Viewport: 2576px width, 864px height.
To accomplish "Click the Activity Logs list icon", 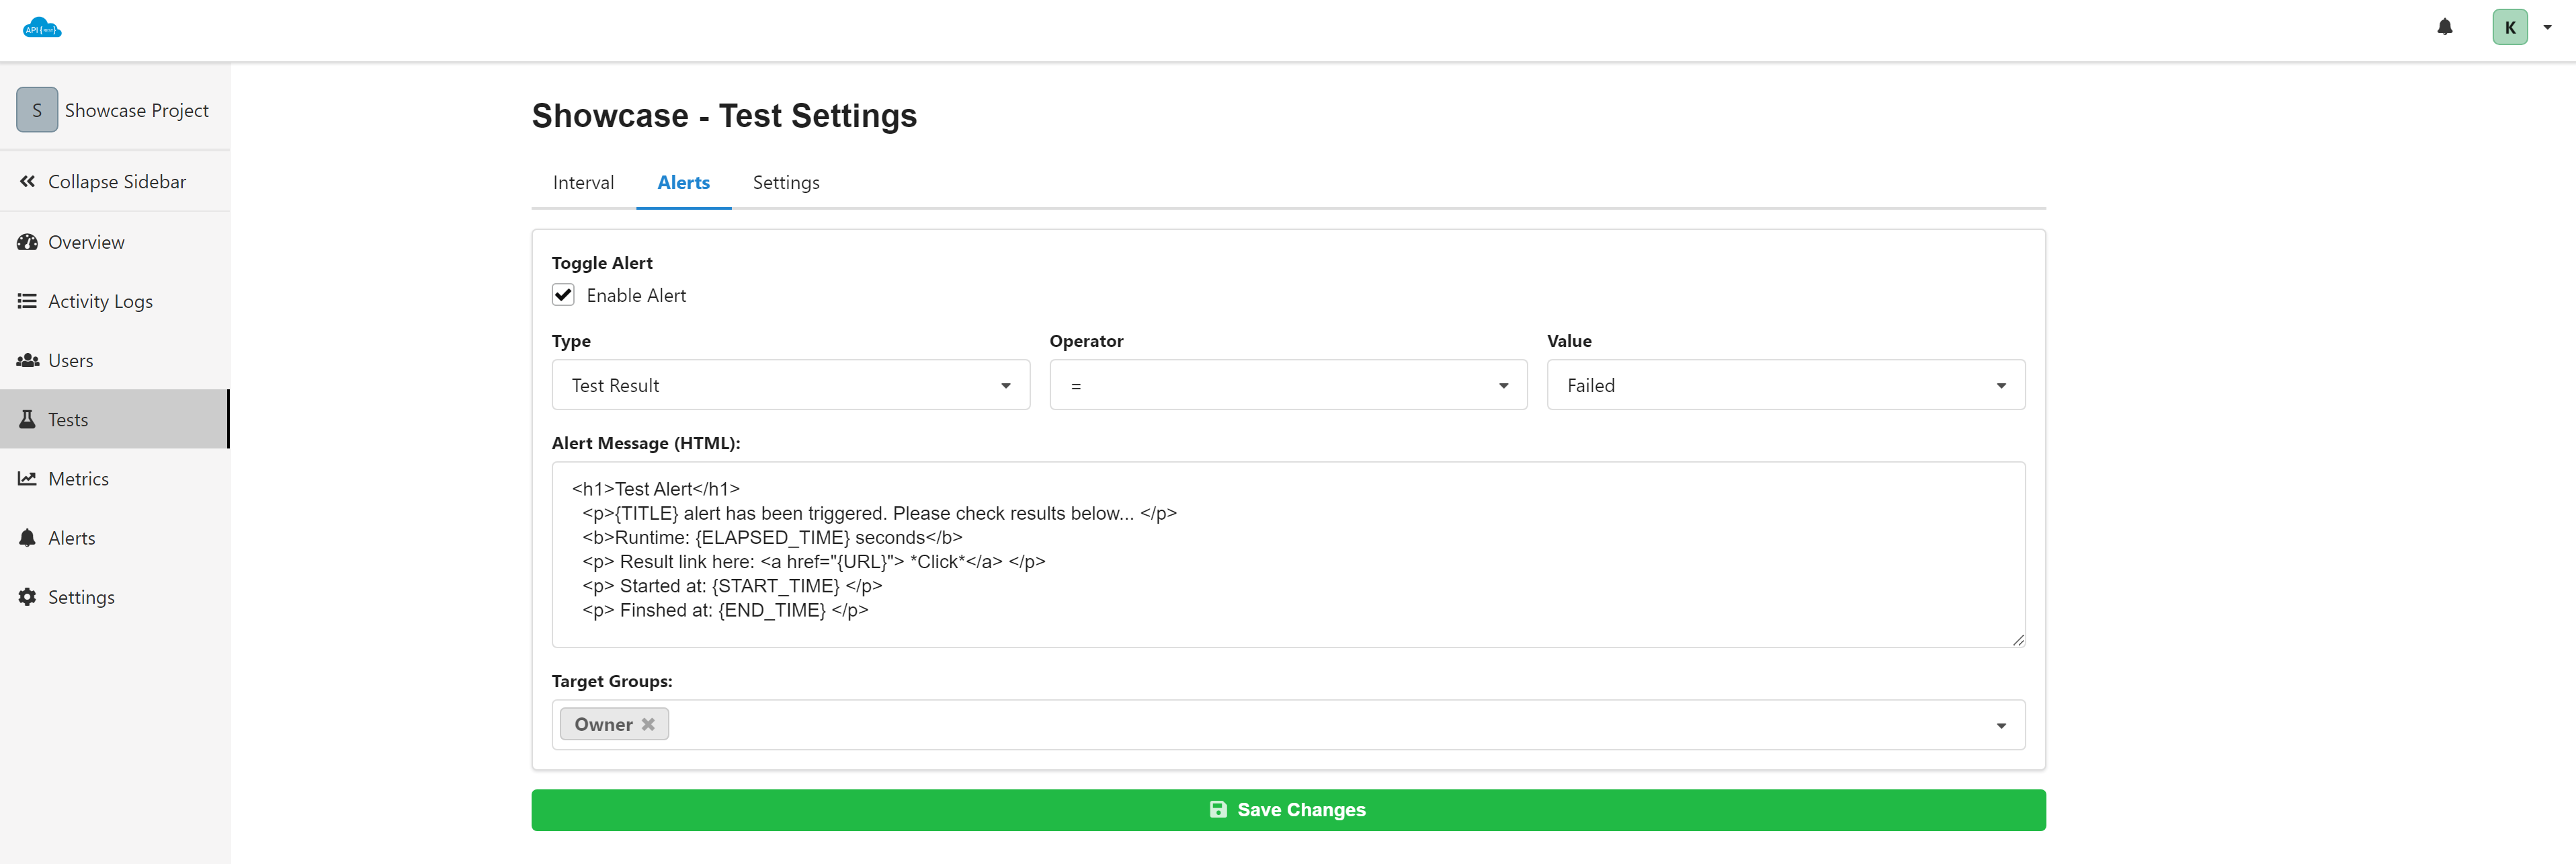I will click(27, 301).
